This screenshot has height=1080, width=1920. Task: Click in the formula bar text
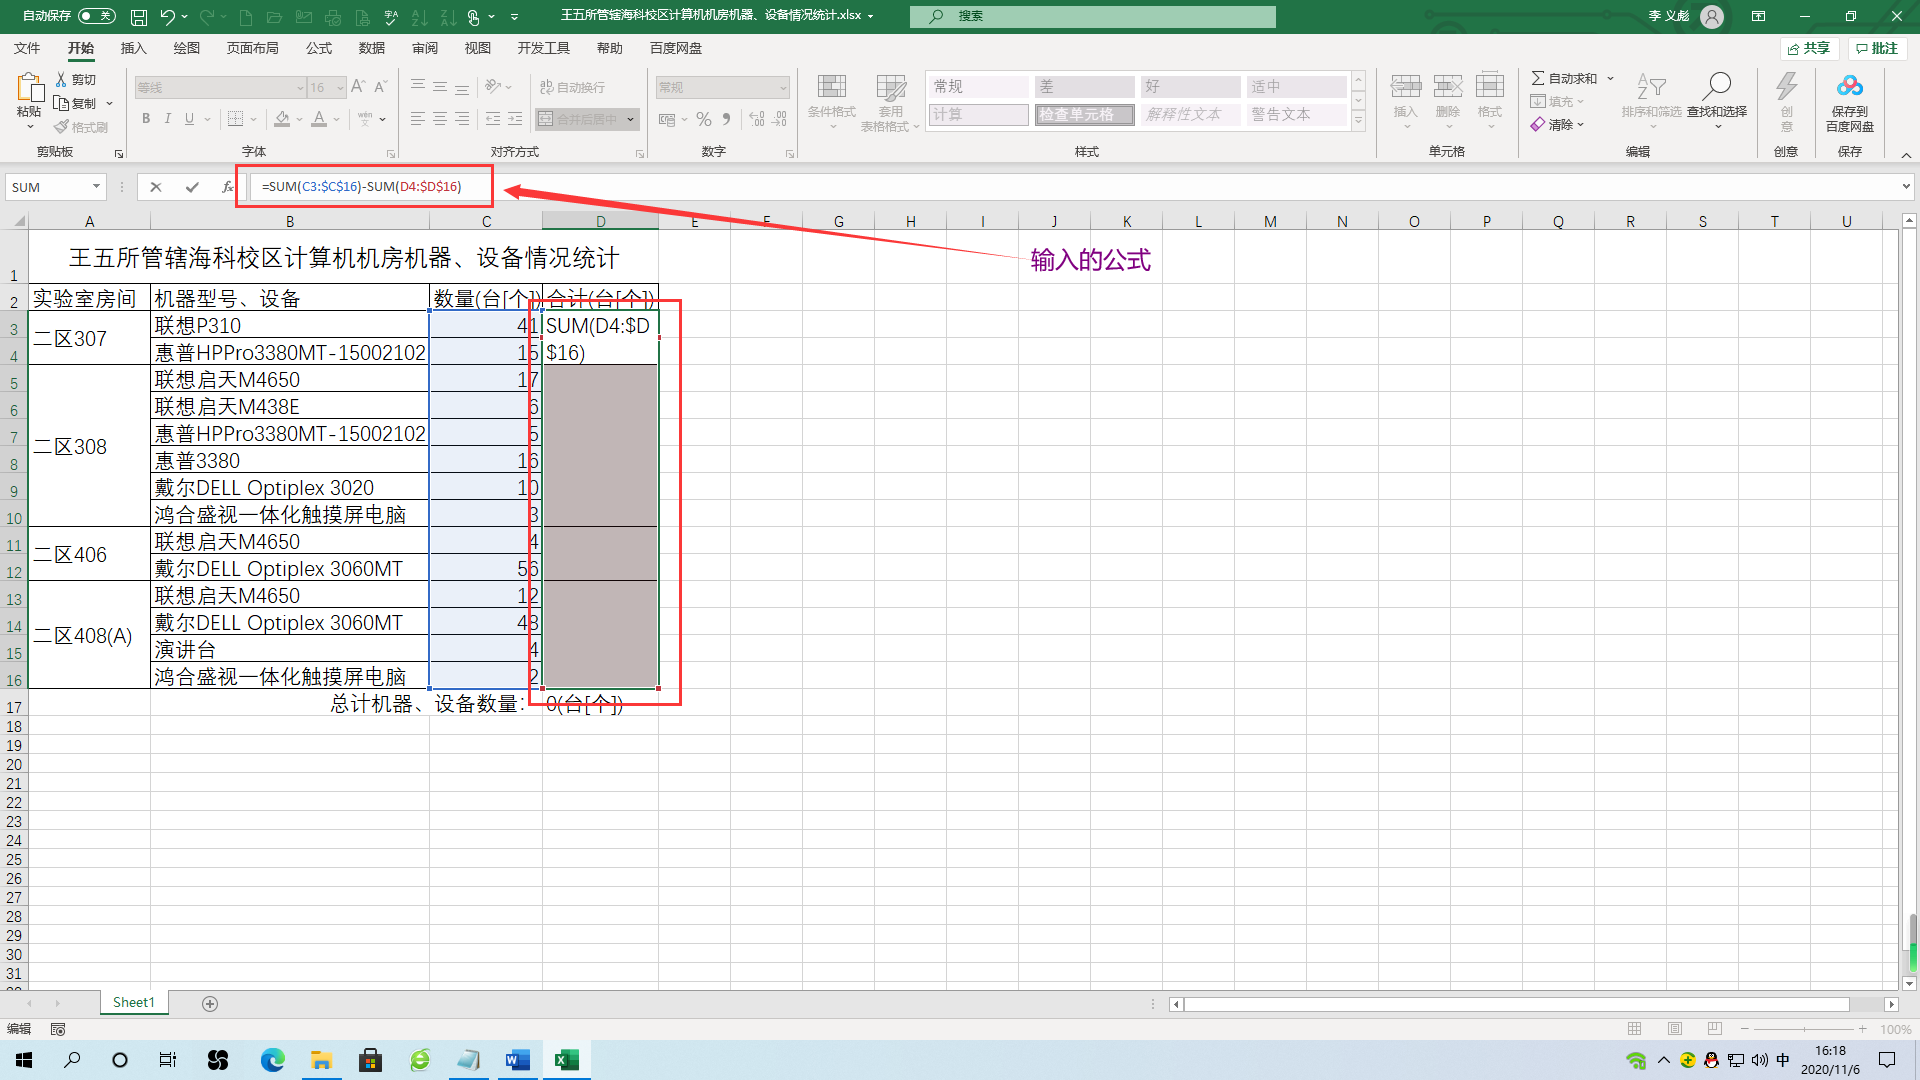[x=362, y=187]
